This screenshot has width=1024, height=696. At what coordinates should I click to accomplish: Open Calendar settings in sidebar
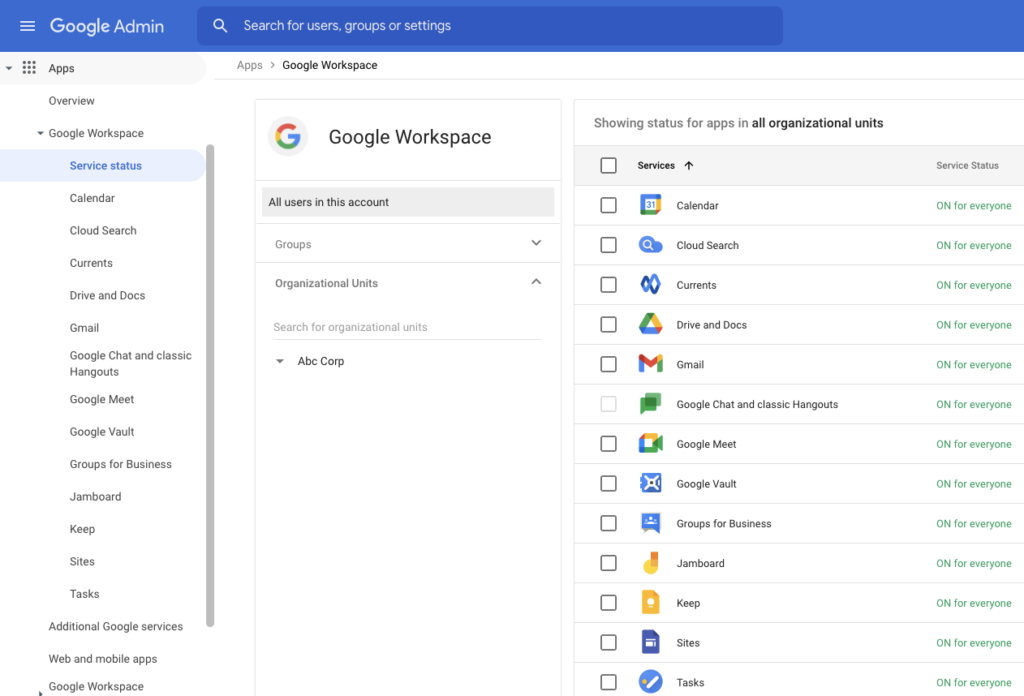(92, 198)
